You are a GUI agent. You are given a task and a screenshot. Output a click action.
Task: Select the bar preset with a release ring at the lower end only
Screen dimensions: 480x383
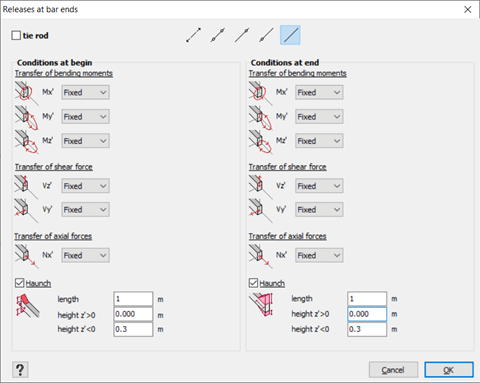tap(266, 35)
